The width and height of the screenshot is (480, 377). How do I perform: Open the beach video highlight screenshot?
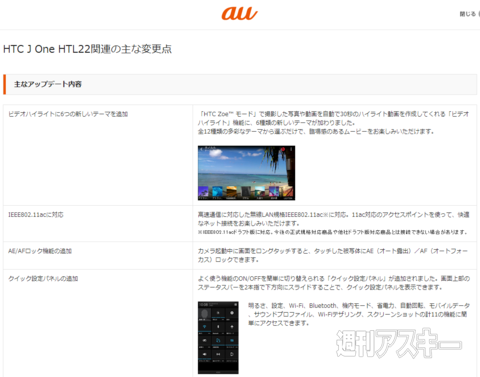point(246,173)
